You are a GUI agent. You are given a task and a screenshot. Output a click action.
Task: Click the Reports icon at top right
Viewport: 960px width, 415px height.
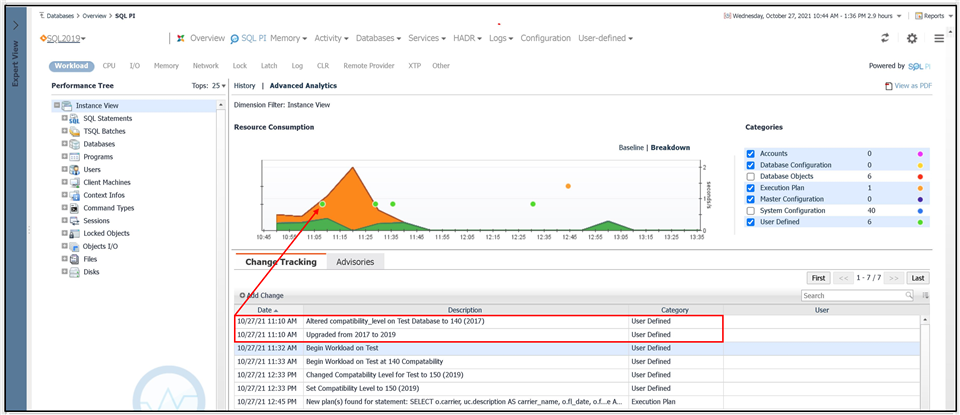[918, 16]
